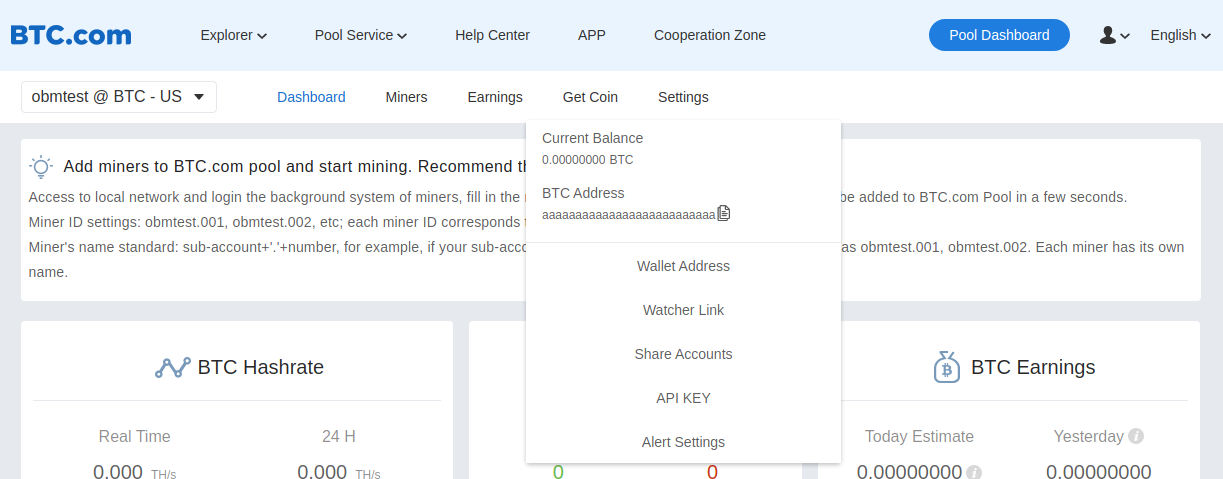Click the Real Time label

134,436
